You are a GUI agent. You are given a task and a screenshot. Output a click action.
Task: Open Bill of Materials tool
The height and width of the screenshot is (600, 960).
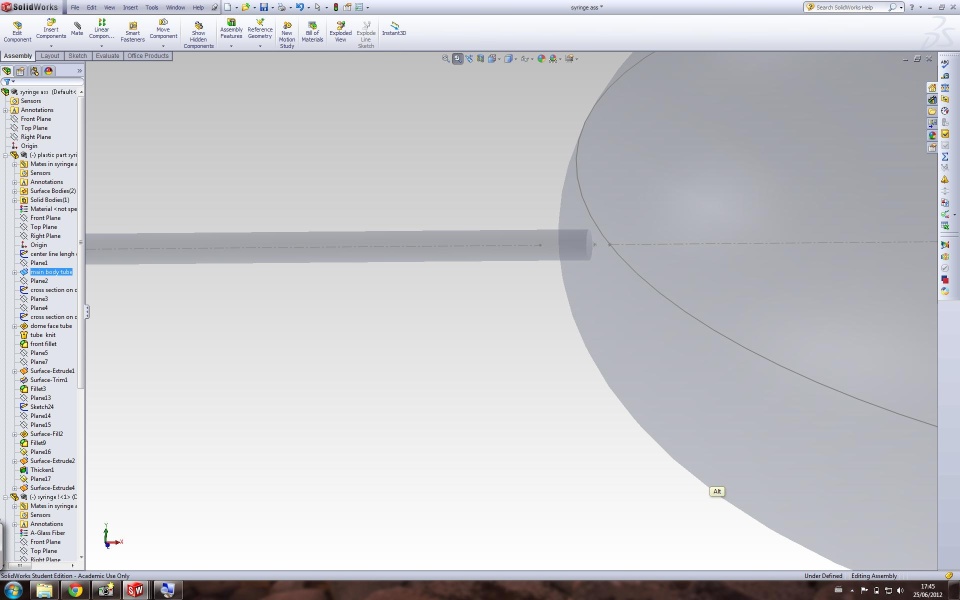point(312,32)
